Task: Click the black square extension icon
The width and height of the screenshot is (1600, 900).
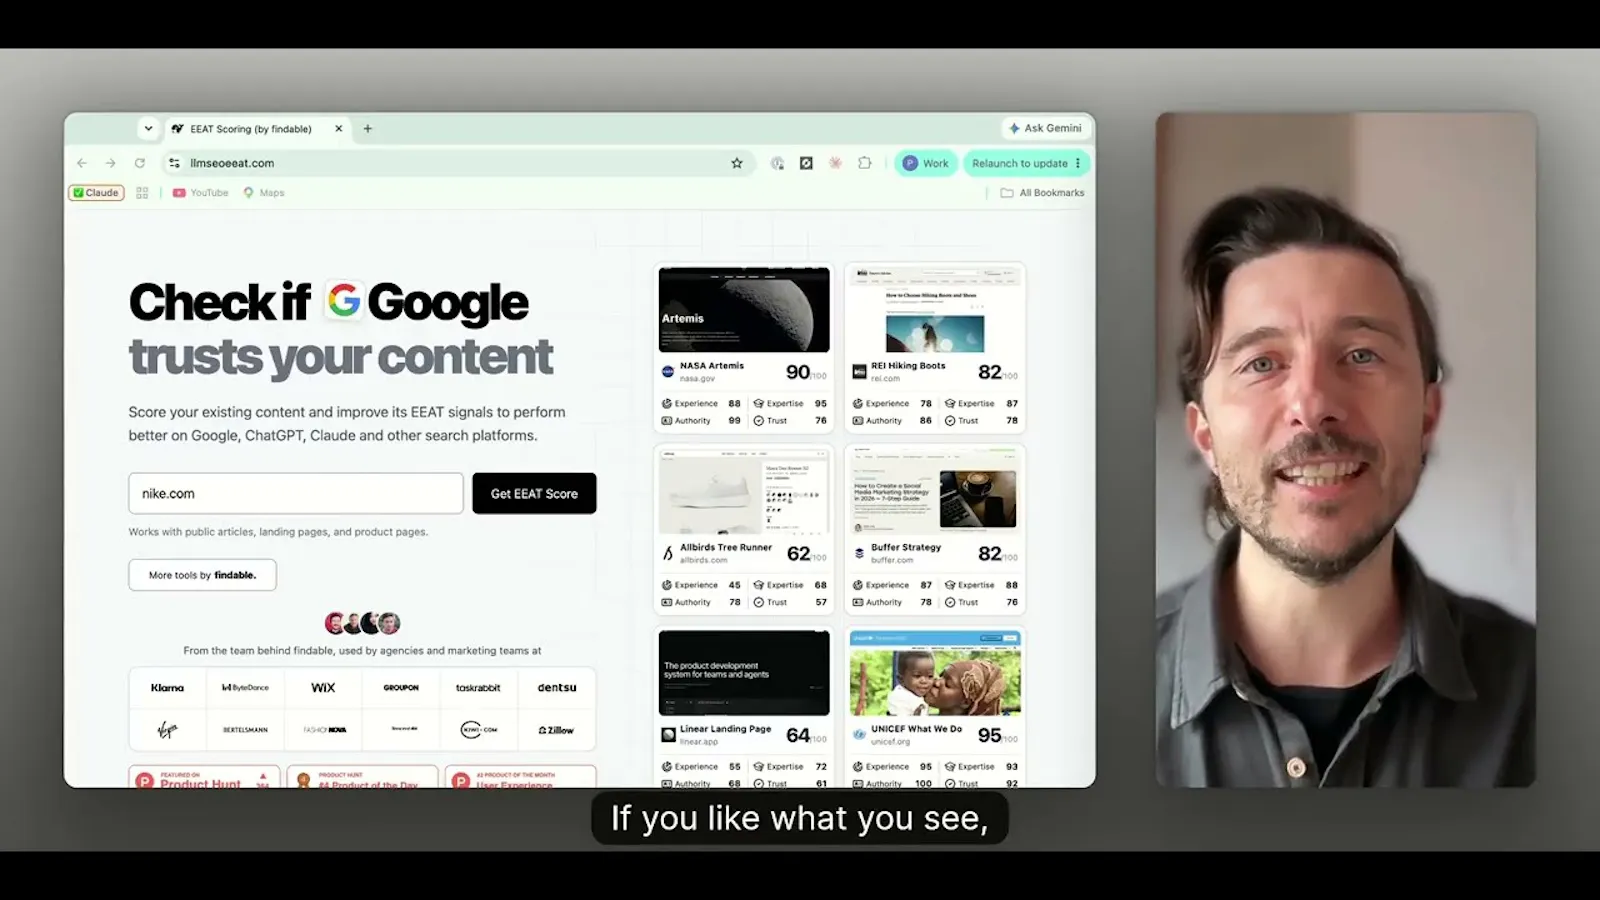Action: click(x=806, y=163)
